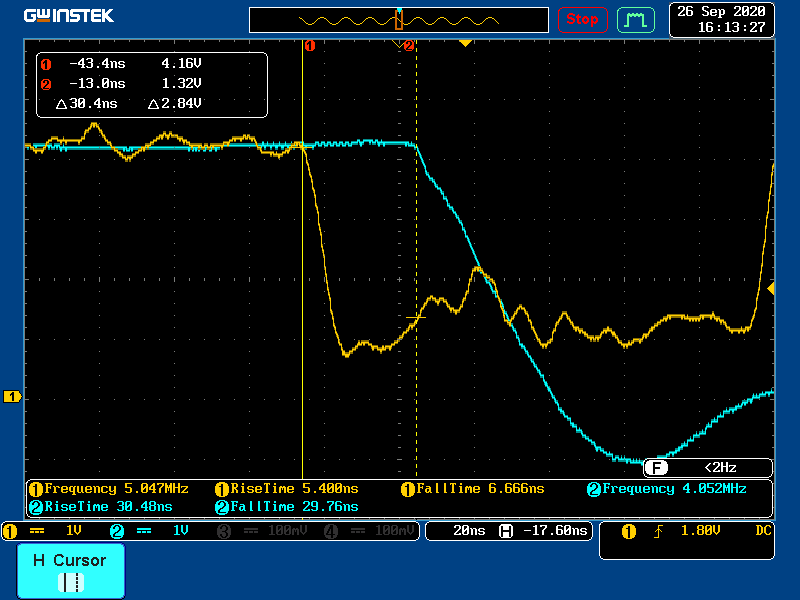The width and height of the screenshot is (800, 600).
Task: Toggle channel 2 with 1V scale
Action: [156, 531]
